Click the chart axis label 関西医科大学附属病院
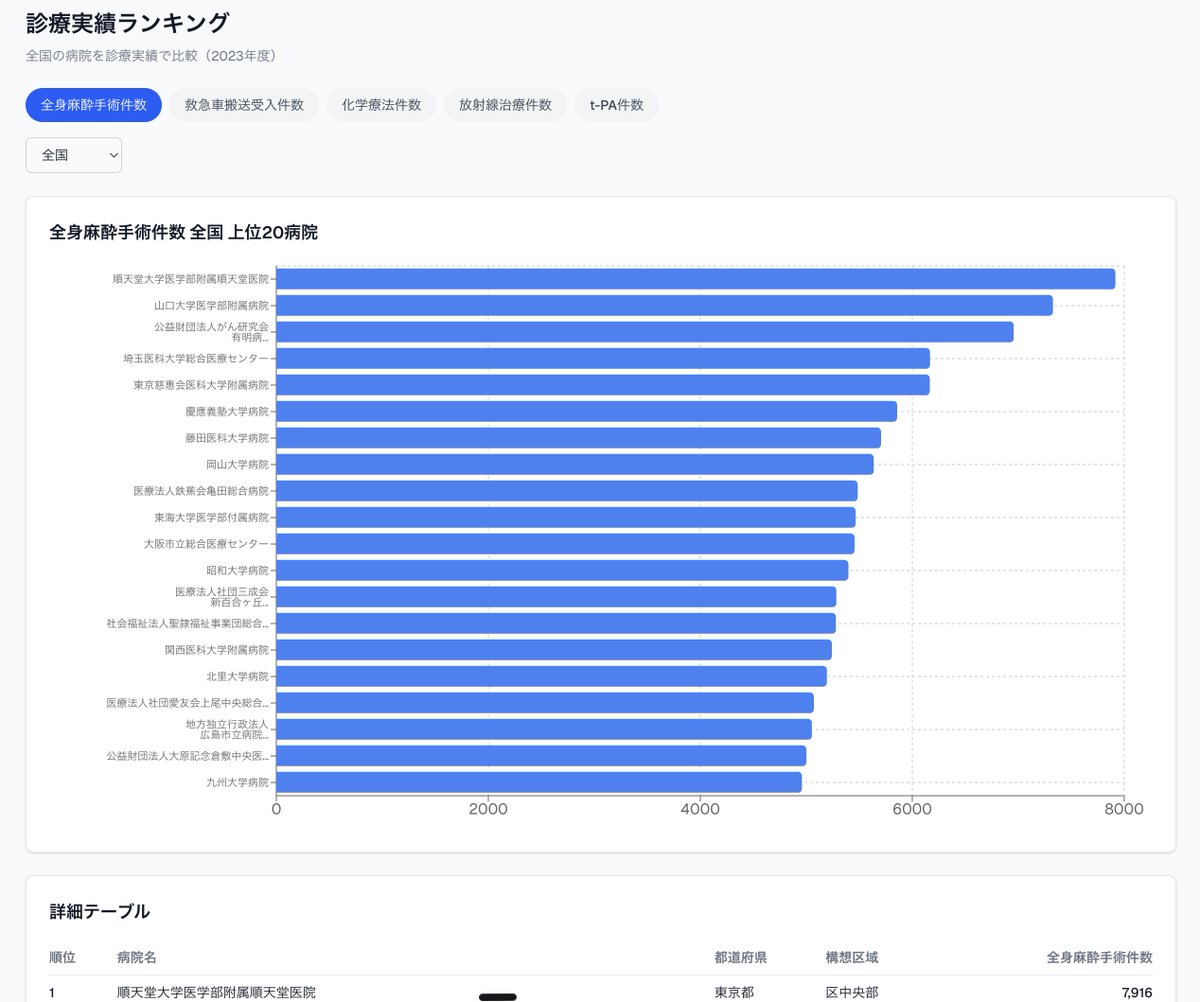1200x1002 pixels. 217,650
